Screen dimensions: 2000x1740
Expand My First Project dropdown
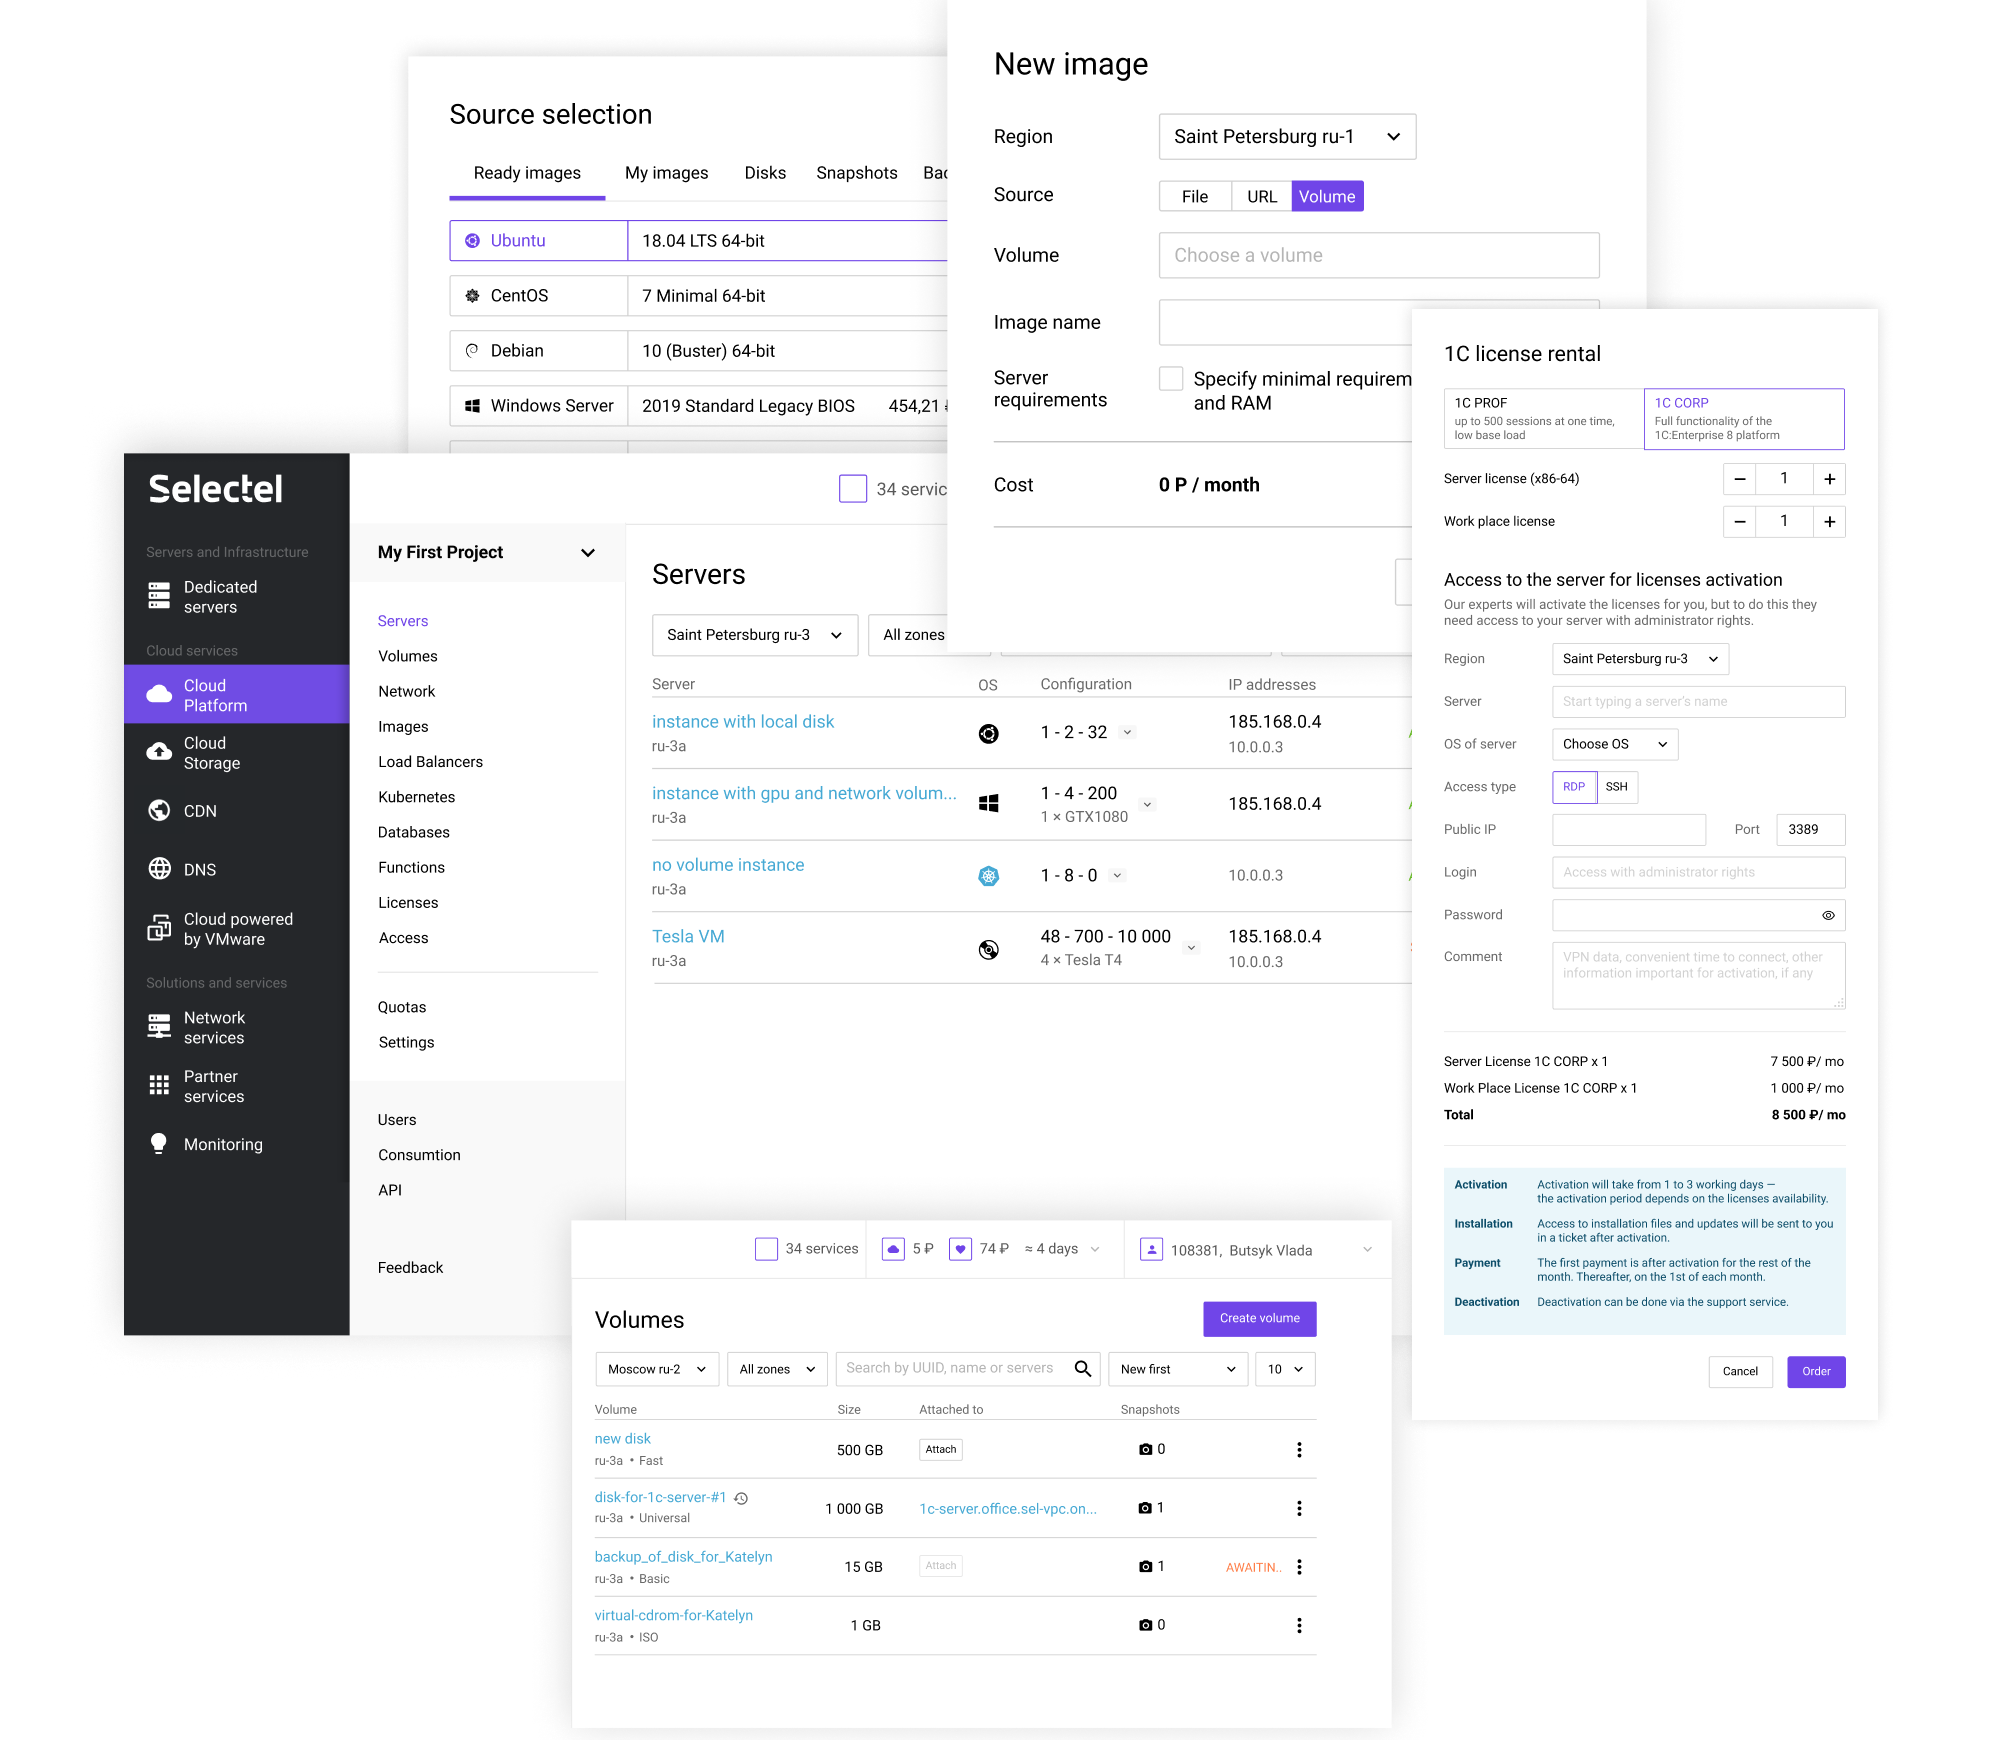[588, 553]
